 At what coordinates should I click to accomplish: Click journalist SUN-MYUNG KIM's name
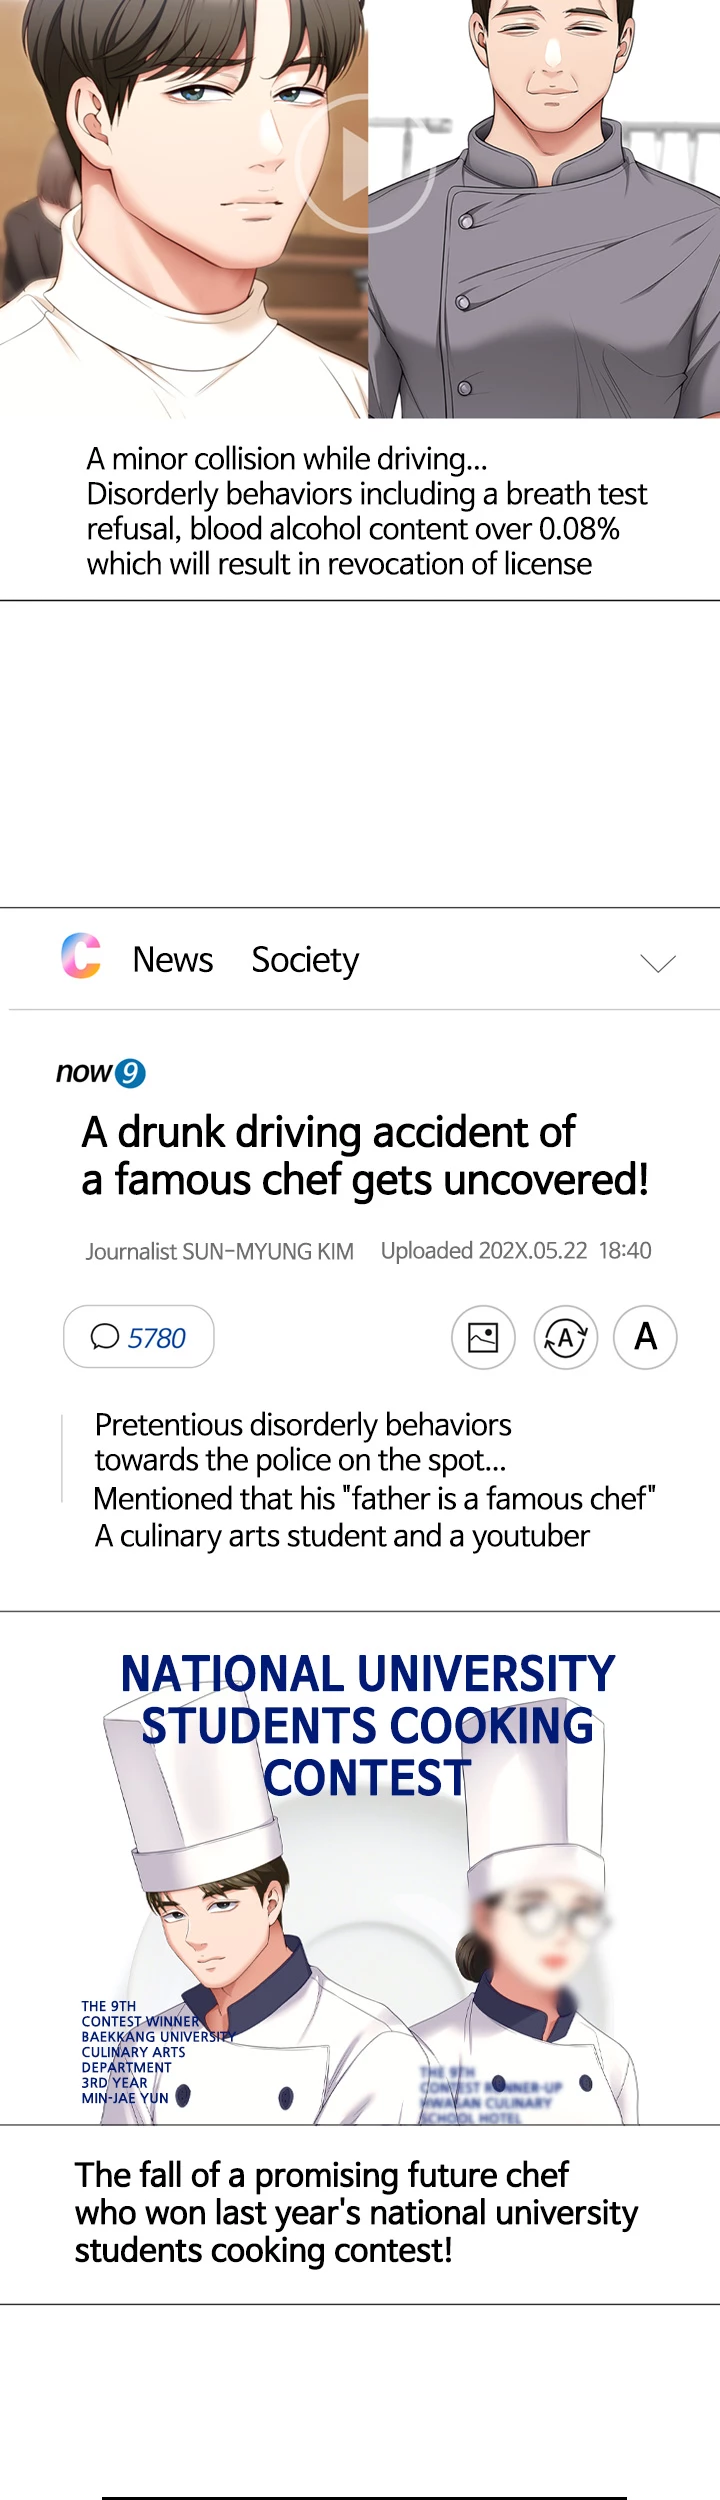pyautogui.click(x=220, y=1252)
